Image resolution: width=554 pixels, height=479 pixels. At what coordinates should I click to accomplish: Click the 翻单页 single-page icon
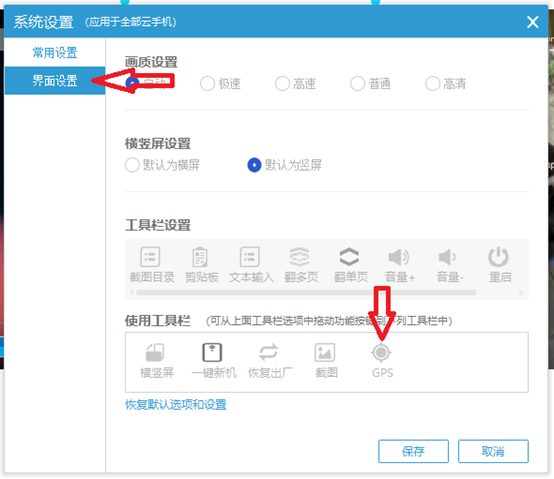[x=349, y=257]
